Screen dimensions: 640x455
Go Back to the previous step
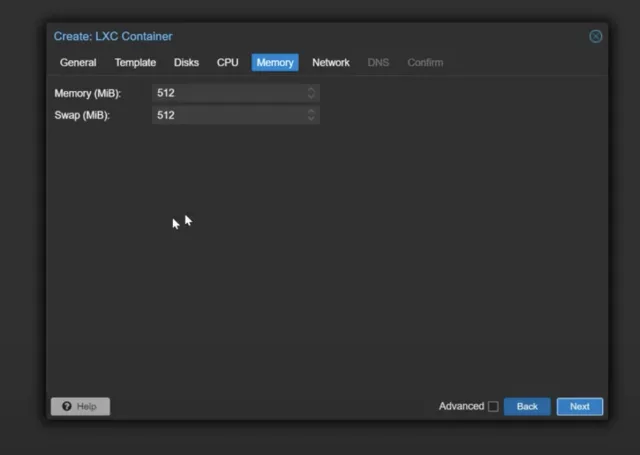527,406
